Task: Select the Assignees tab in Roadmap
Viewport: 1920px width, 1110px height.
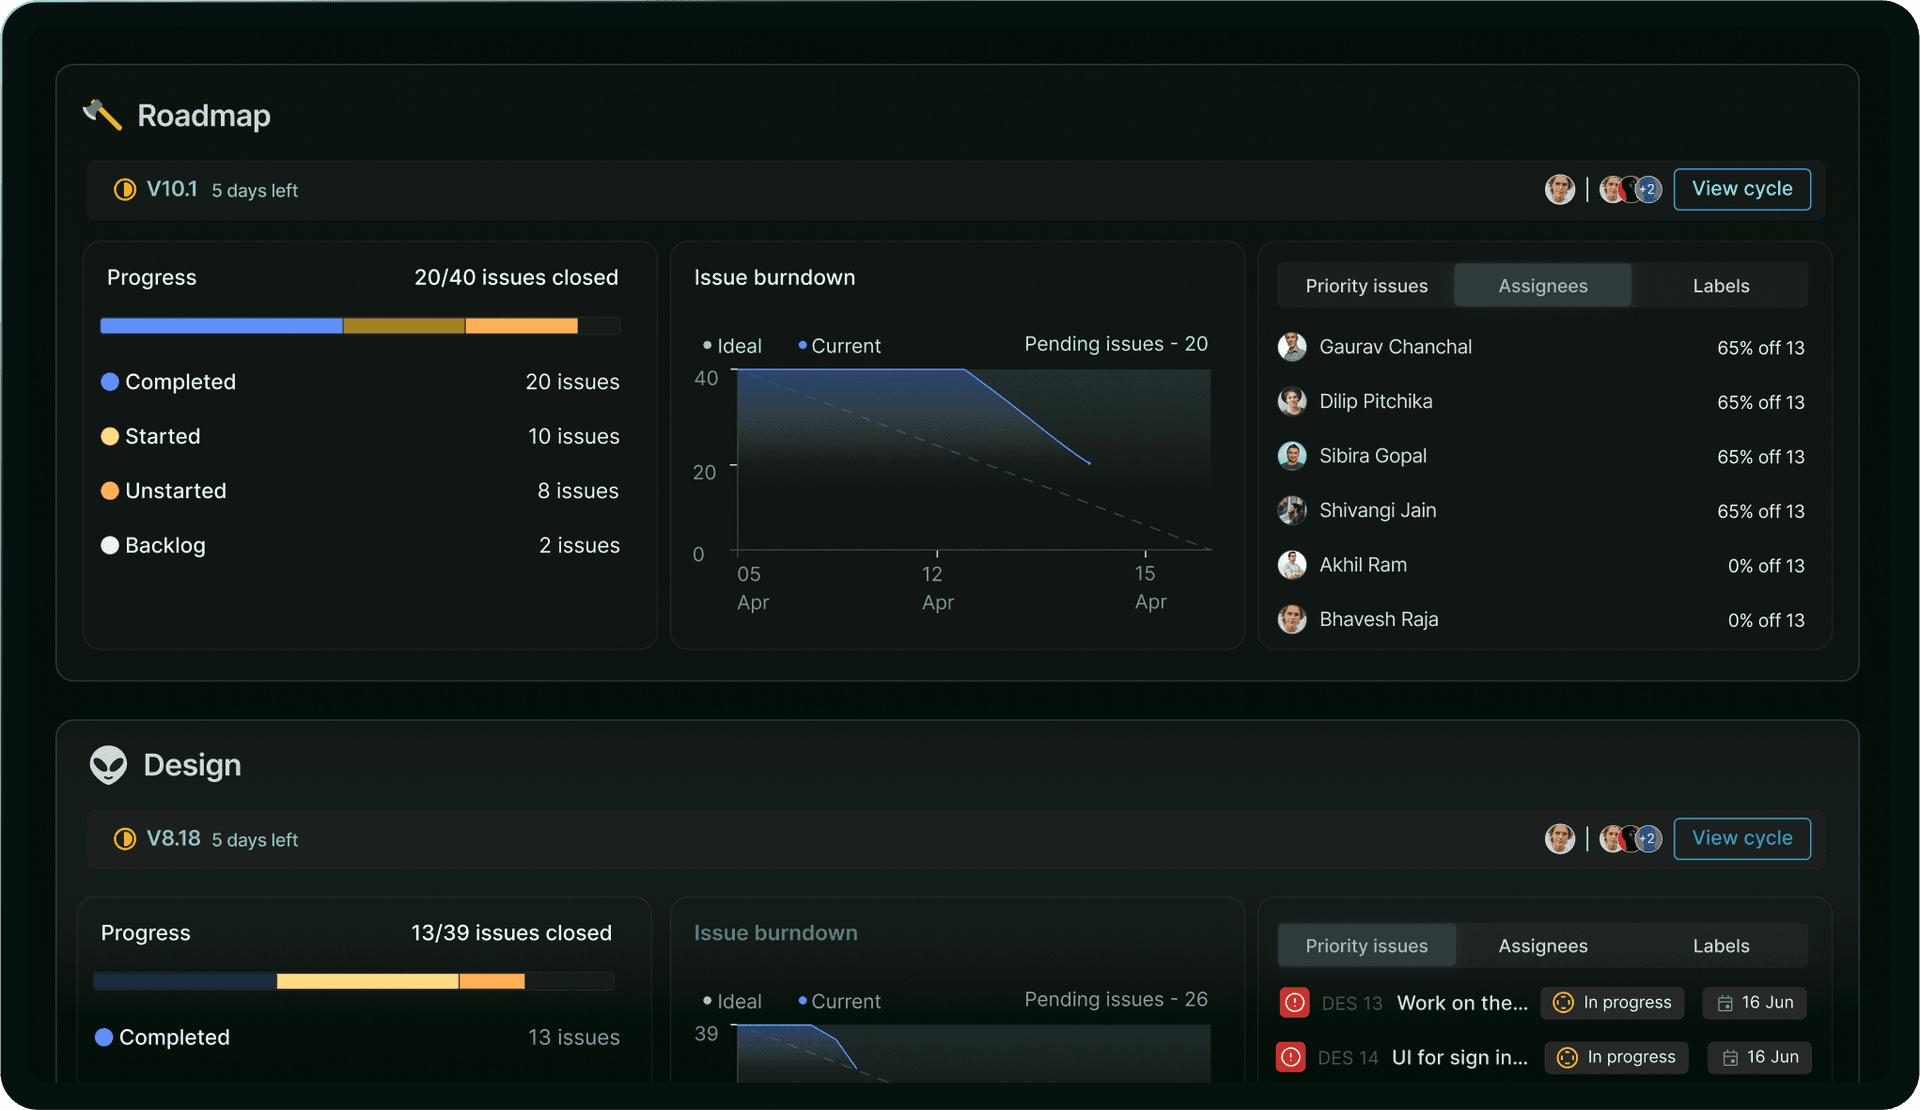Action: [x=1543, y=286]
